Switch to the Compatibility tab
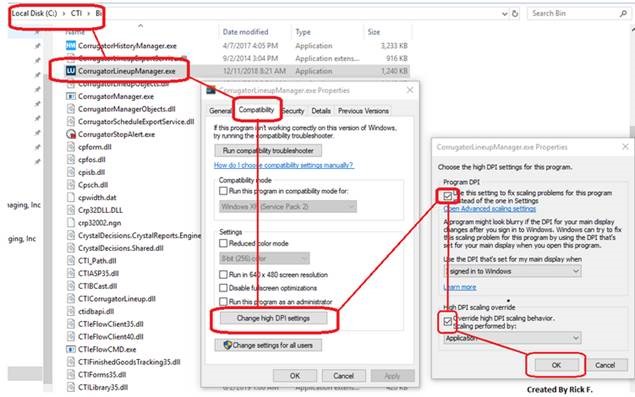 tap(256, 110)
